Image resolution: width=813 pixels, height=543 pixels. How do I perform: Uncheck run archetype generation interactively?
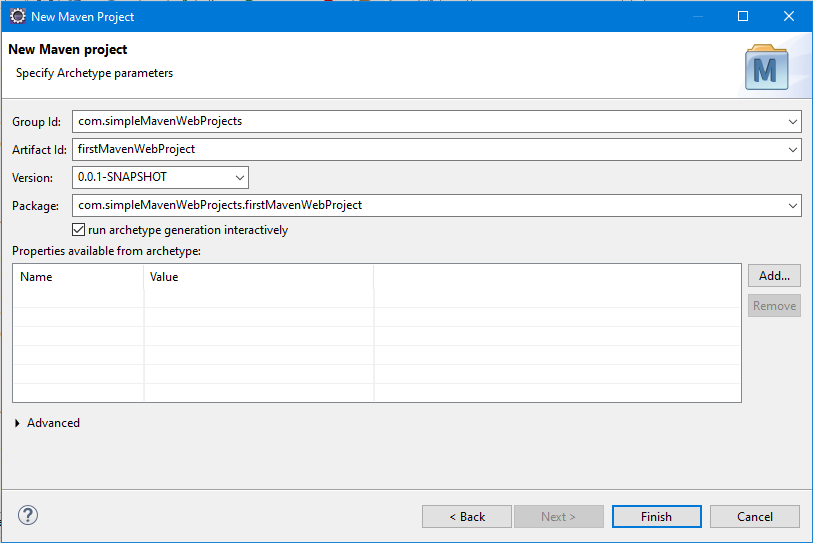[78, 230]
